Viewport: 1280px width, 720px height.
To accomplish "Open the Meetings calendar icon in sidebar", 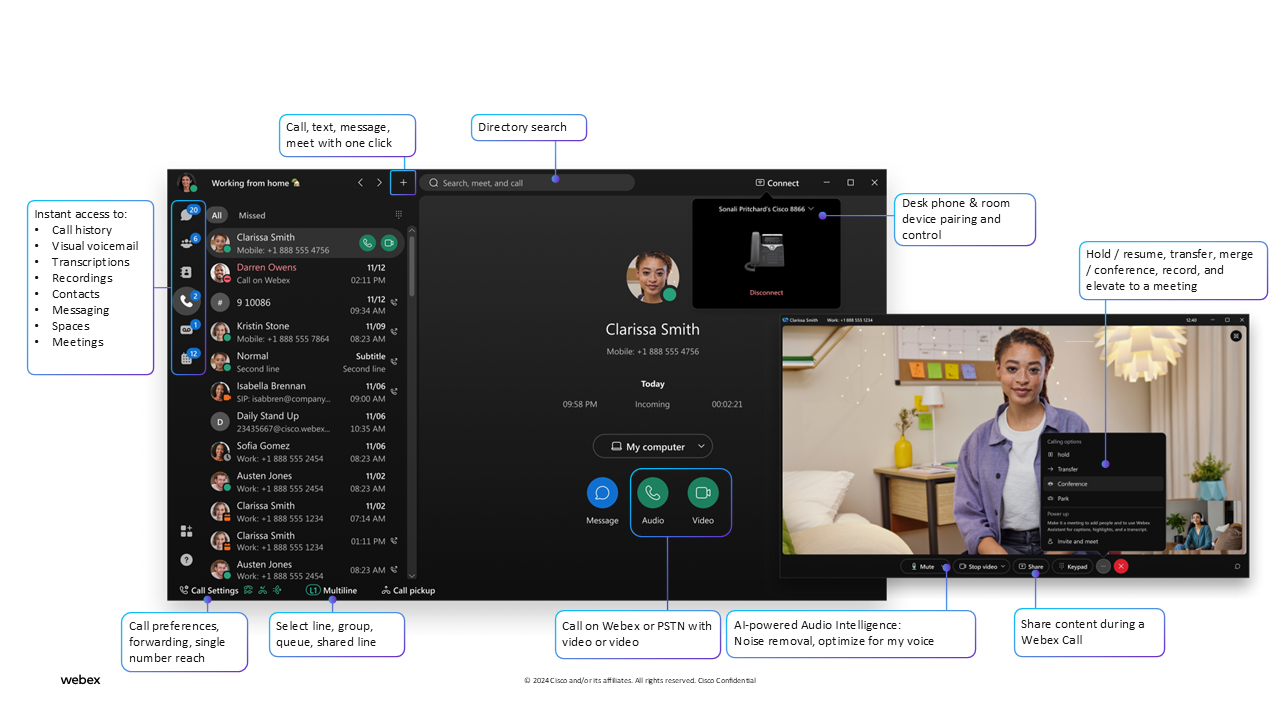I will (186, 358).
